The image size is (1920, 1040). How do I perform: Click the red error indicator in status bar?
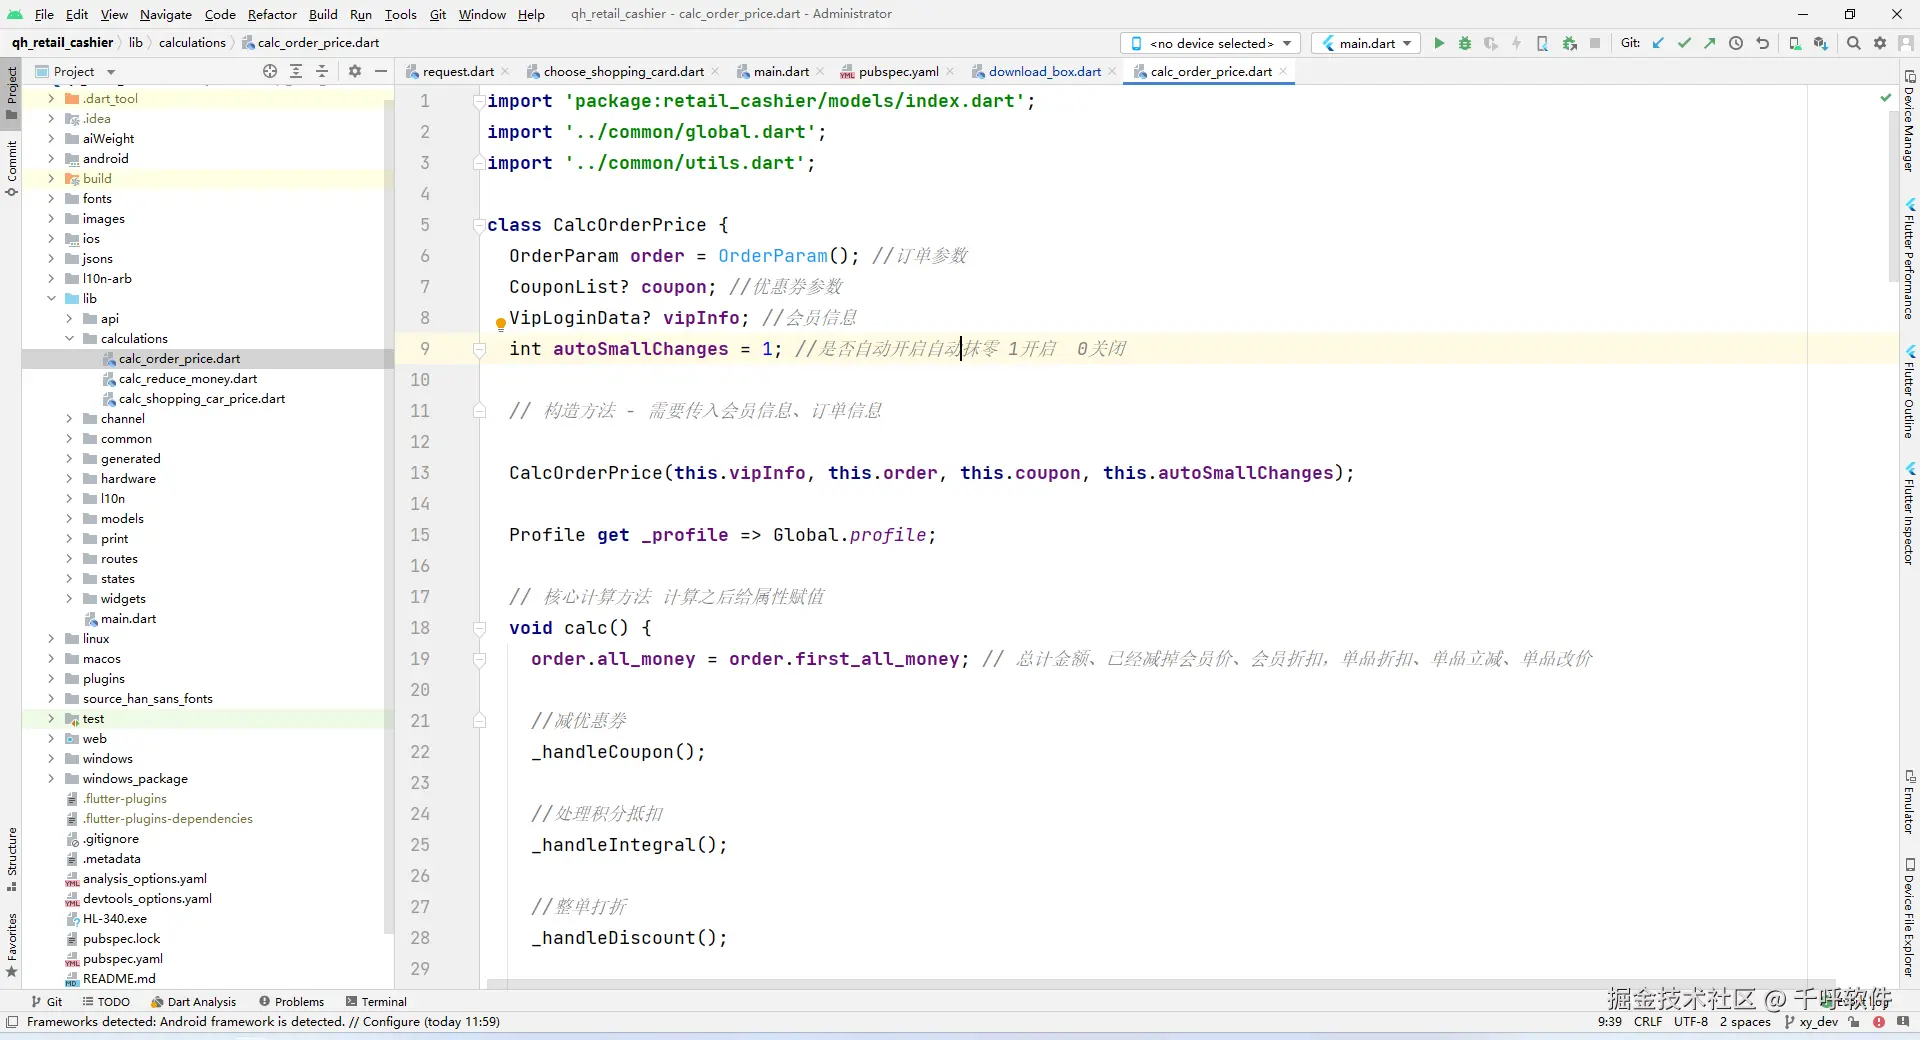1879,1022
